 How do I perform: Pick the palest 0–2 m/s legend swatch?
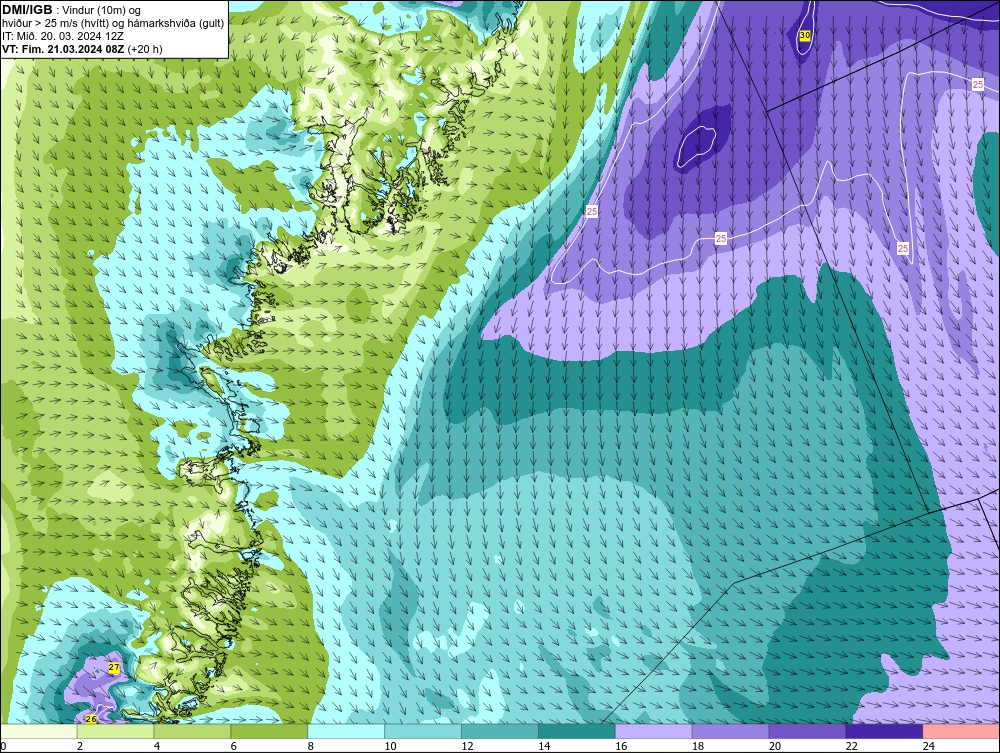[x=38, y=731]
